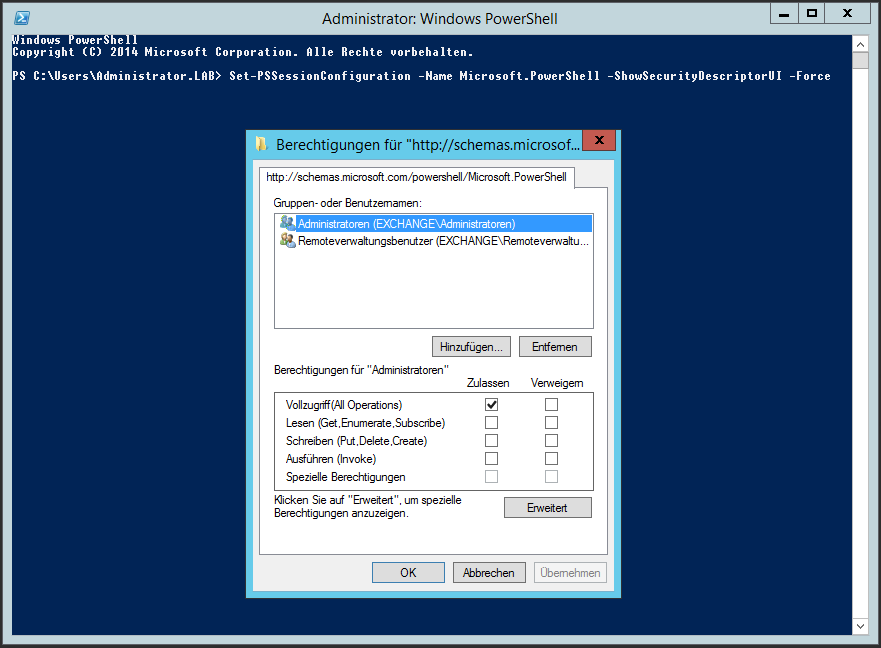Check Verweigern for Schreiben (Put,Delete,Create)

pos(552,441)
